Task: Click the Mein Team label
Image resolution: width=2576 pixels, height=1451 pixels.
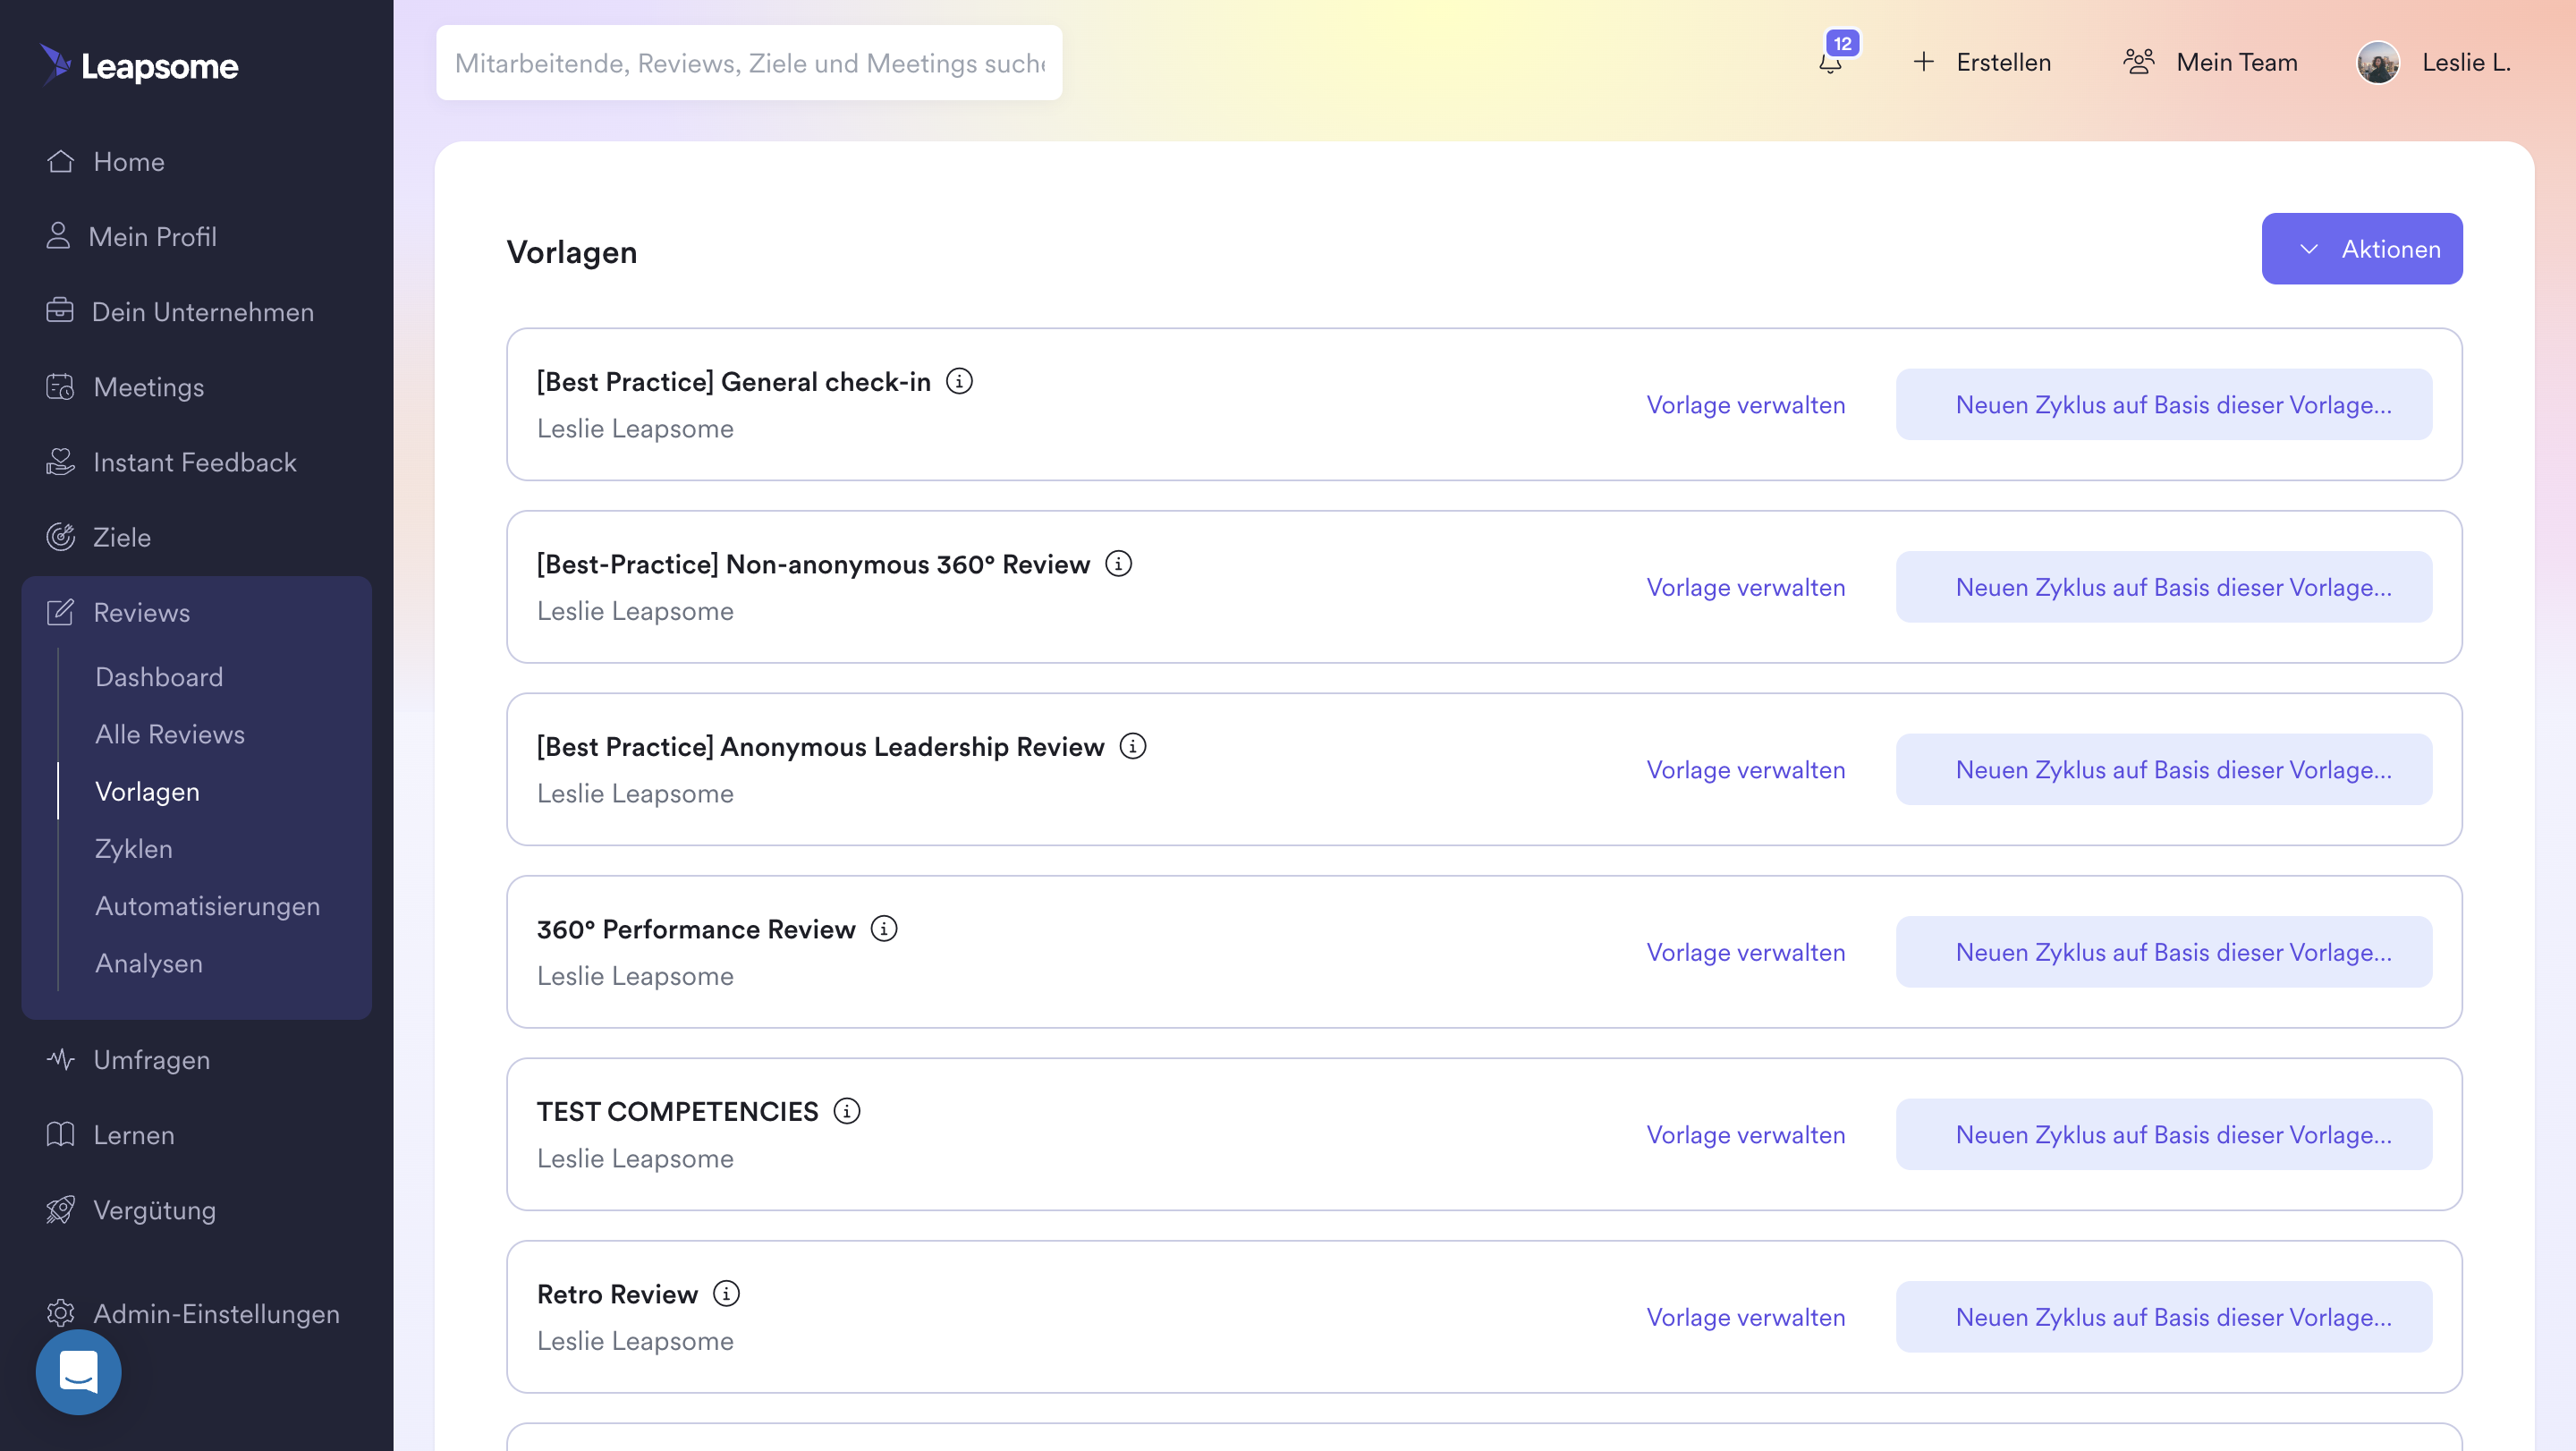Action: (2237, 62)
